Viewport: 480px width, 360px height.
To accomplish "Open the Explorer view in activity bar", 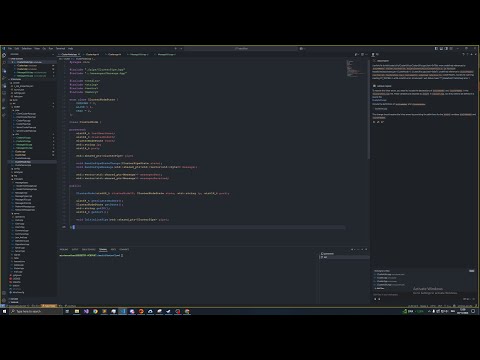I will [4, 55].
